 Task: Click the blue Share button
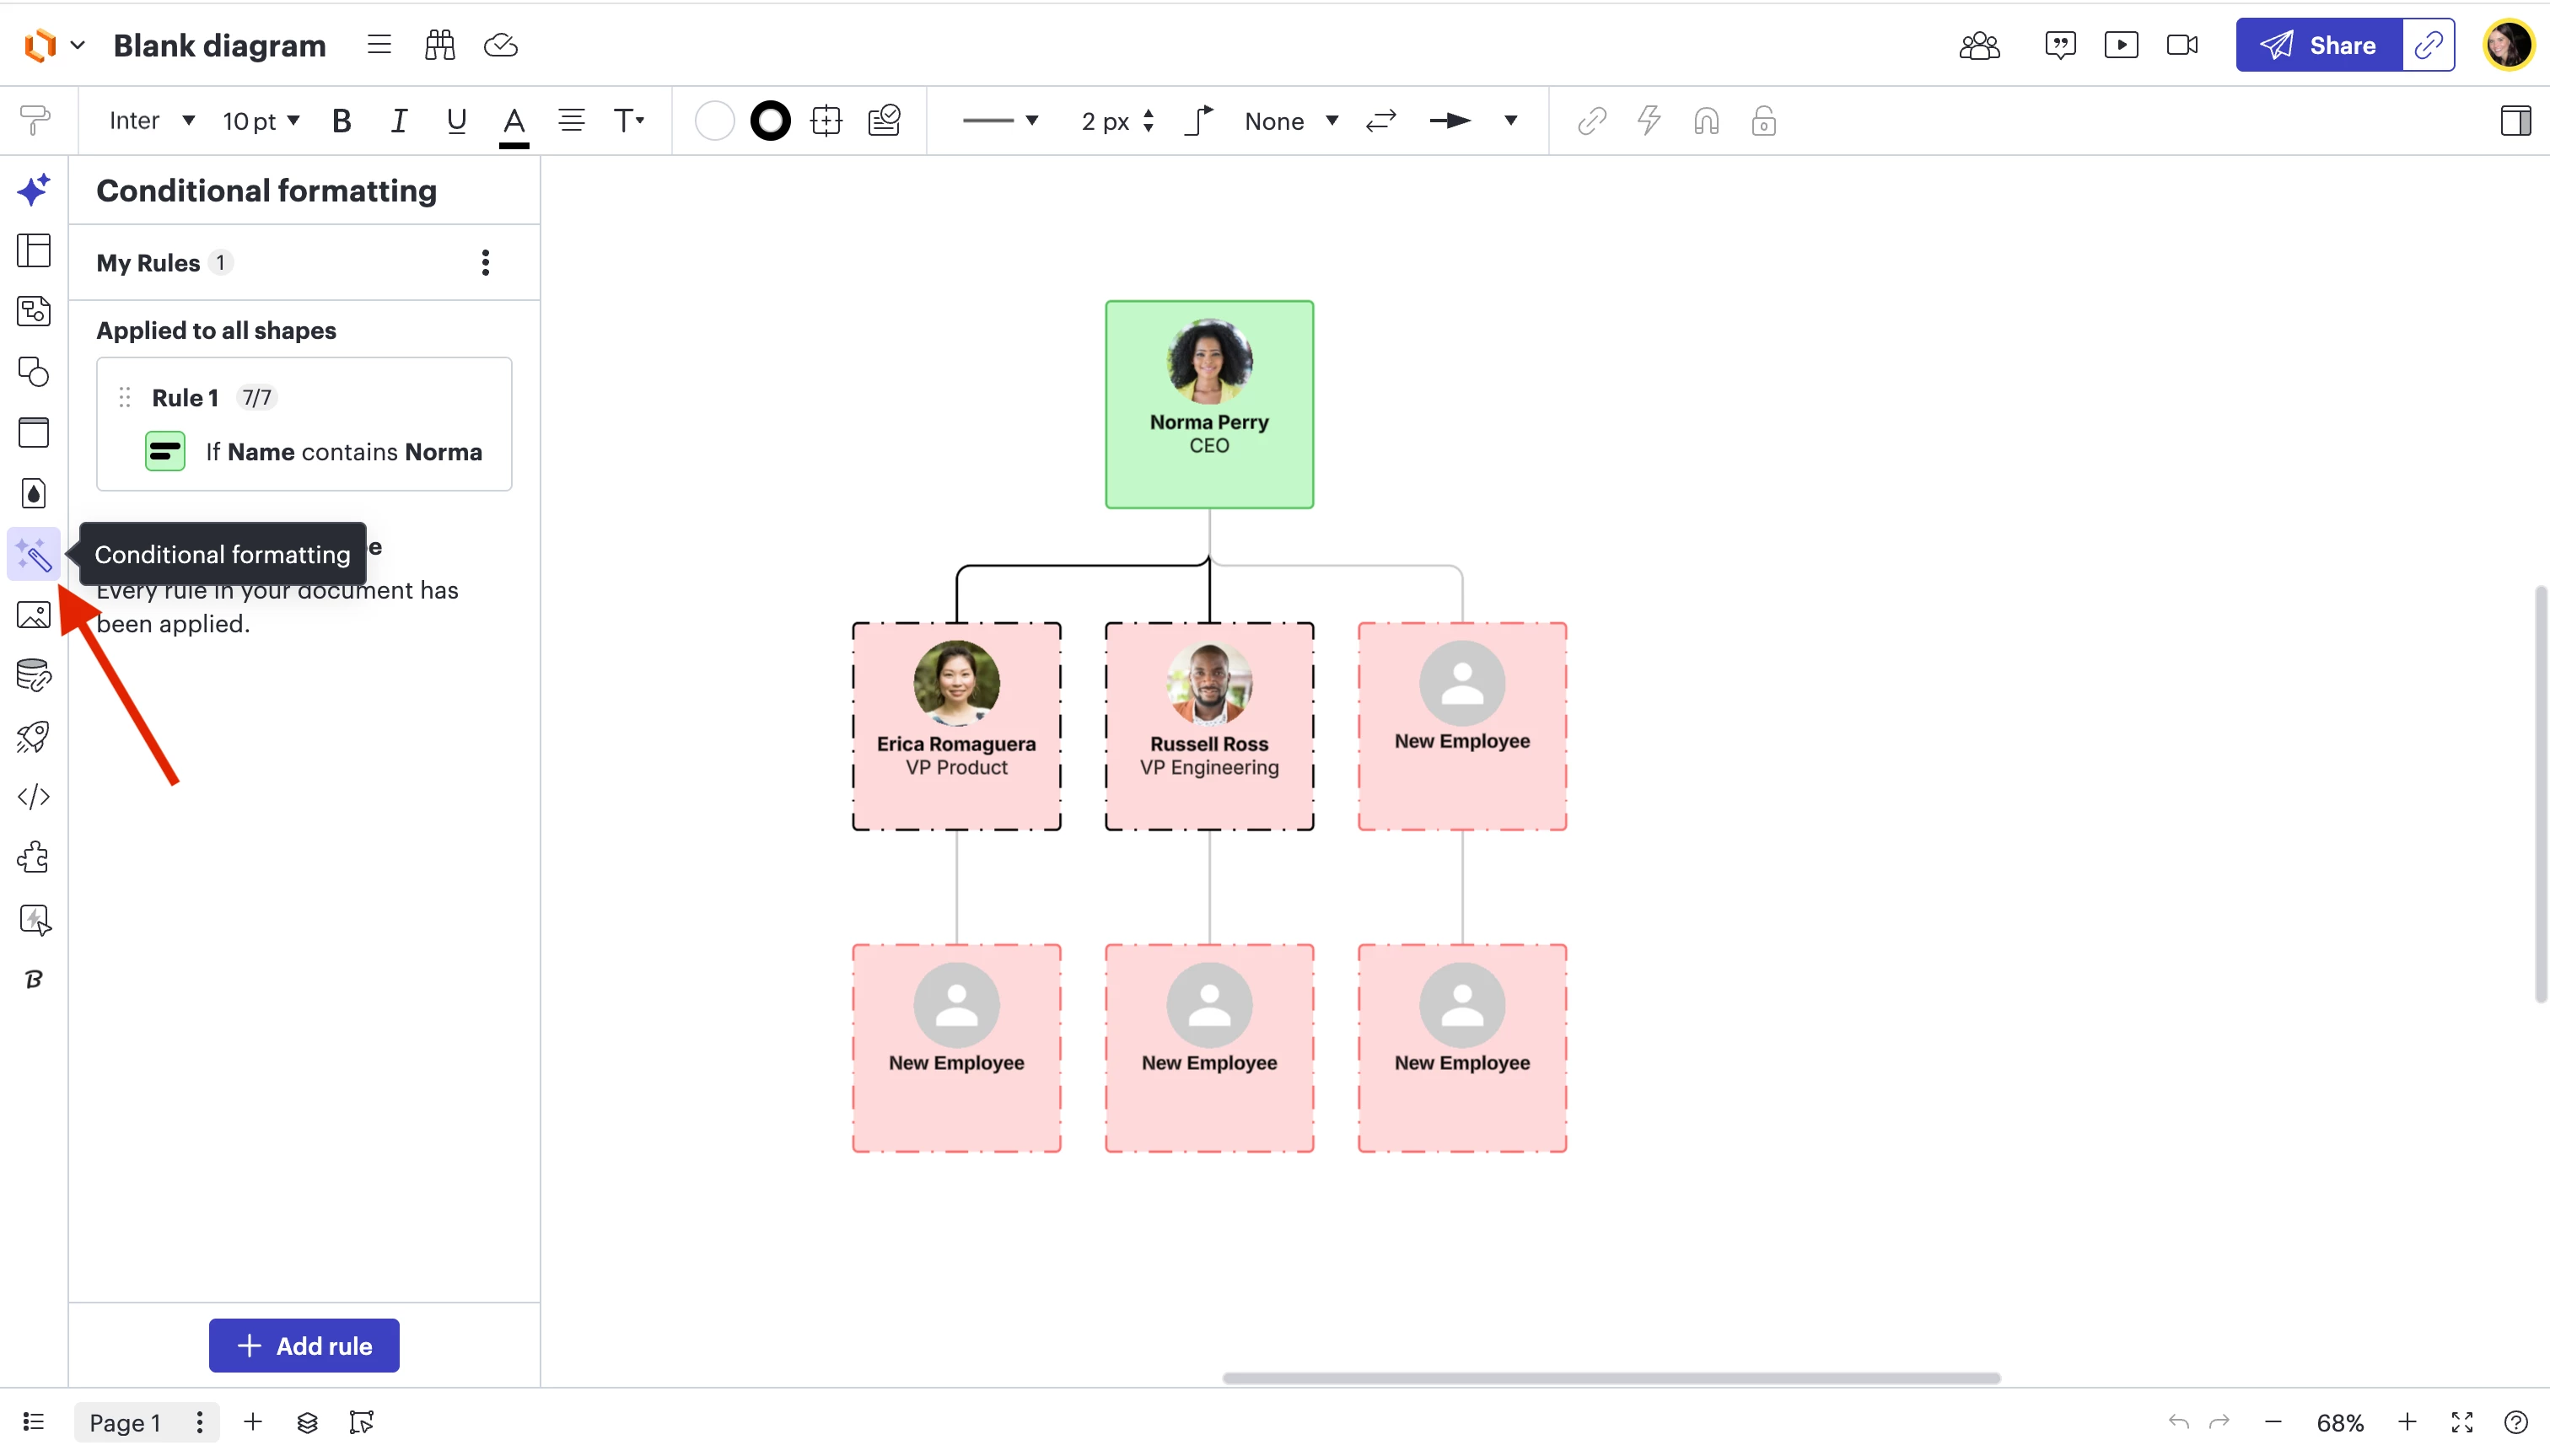point(2319,45)
